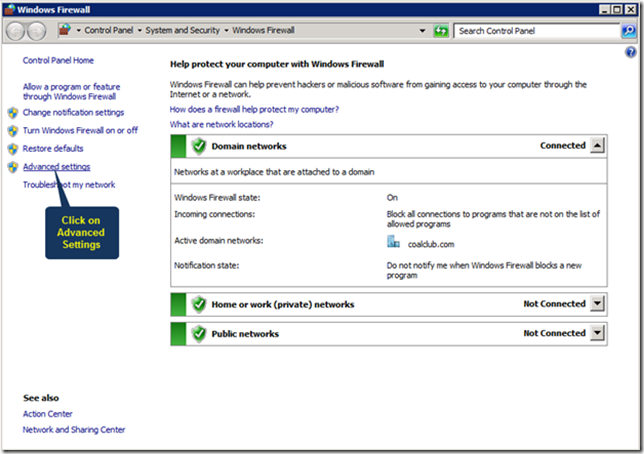Screen dimensions: 644x454
Task: Open dropdown arrow before Control Panel breadcrumb
Action: tap(78, 31)
